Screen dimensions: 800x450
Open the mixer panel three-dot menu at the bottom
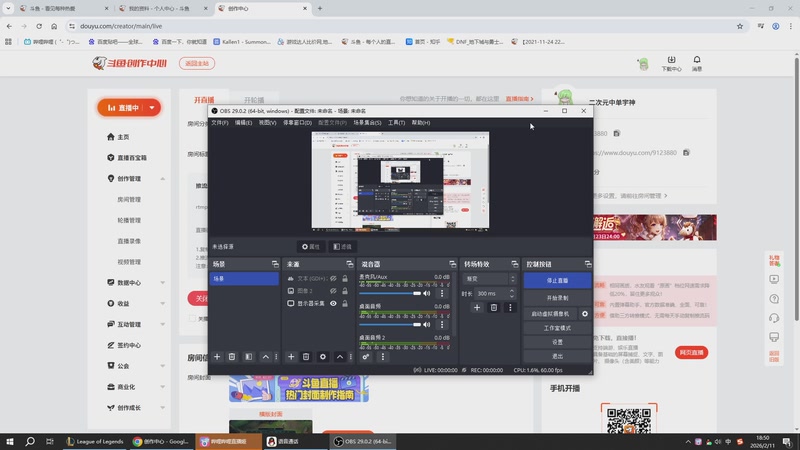click(x=383, y=357)
